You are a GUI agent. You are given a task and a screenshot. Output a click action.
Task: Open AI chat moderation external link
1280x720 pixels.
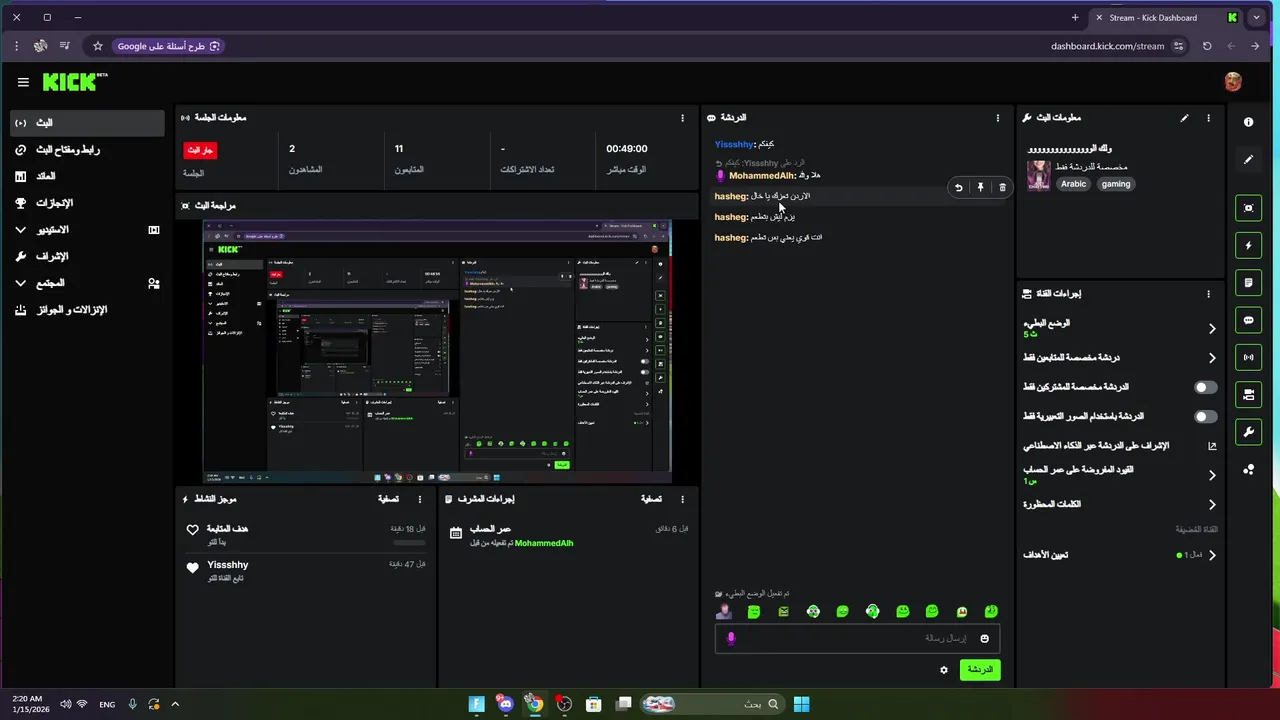[x=1212, y=446]
